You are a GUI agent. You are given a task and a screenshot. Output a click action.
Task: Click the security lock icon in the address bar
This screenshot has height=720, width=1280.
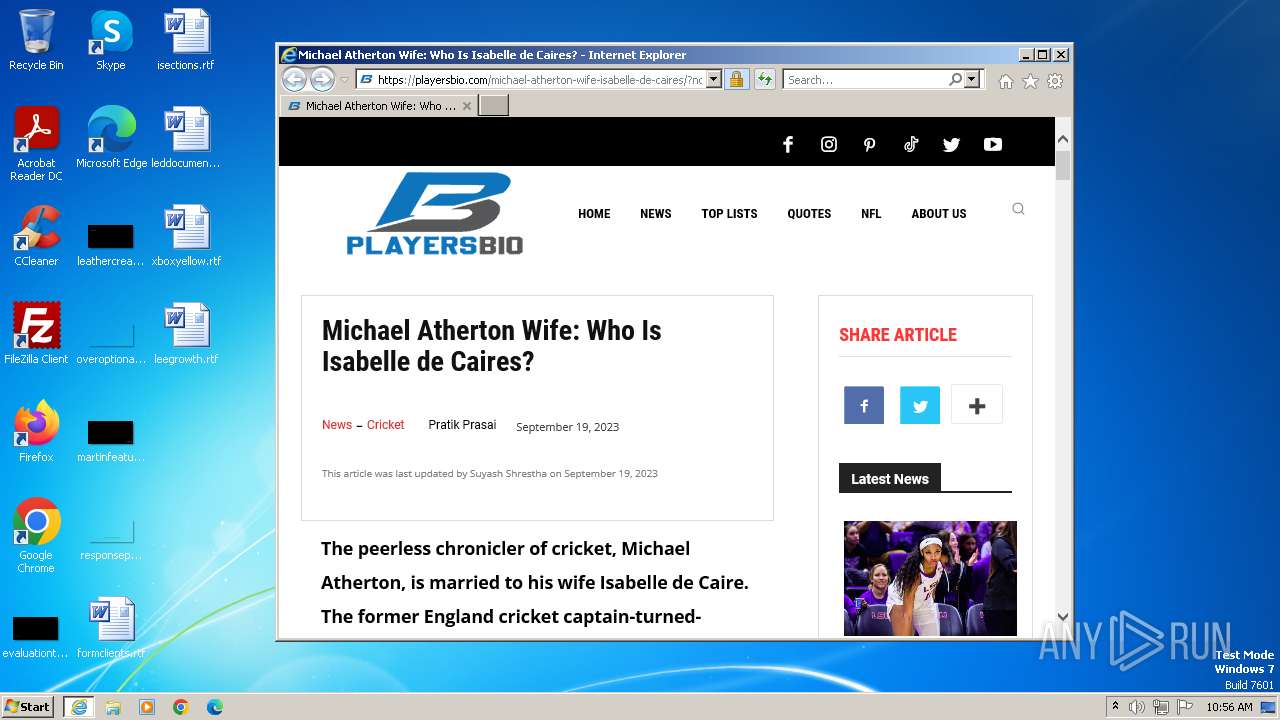736,80
